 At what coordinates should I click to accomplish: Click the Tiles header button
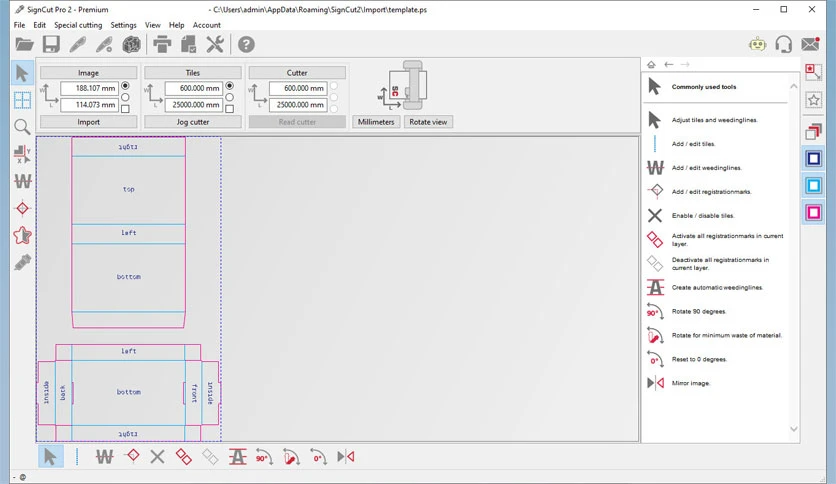(x=192, y=72)
